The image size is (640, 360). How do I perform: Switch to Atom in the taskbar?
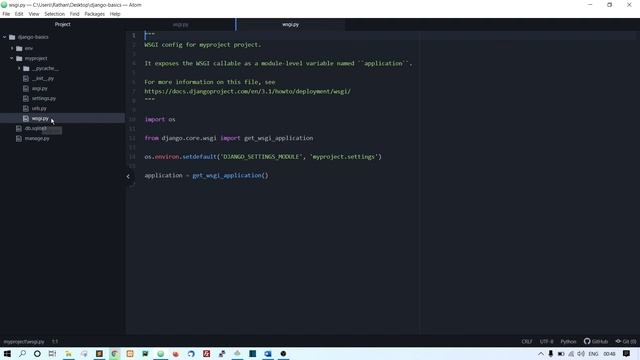pyautogui.click(x=160, y=354)
